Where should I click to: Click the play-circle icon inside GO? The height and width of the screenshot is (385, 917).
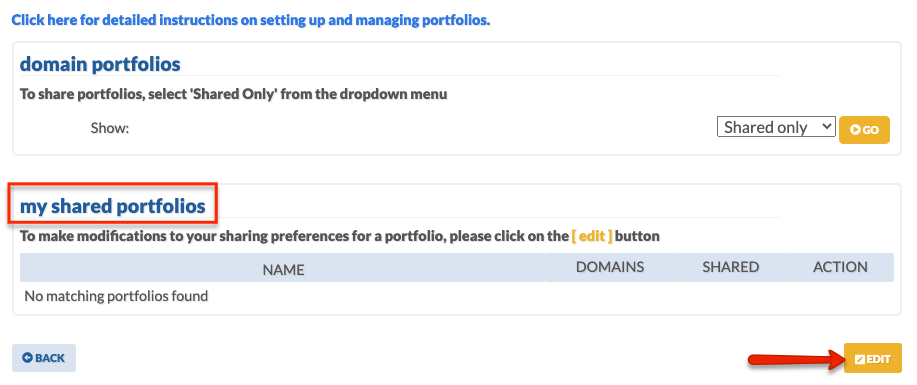coord(856,130)
